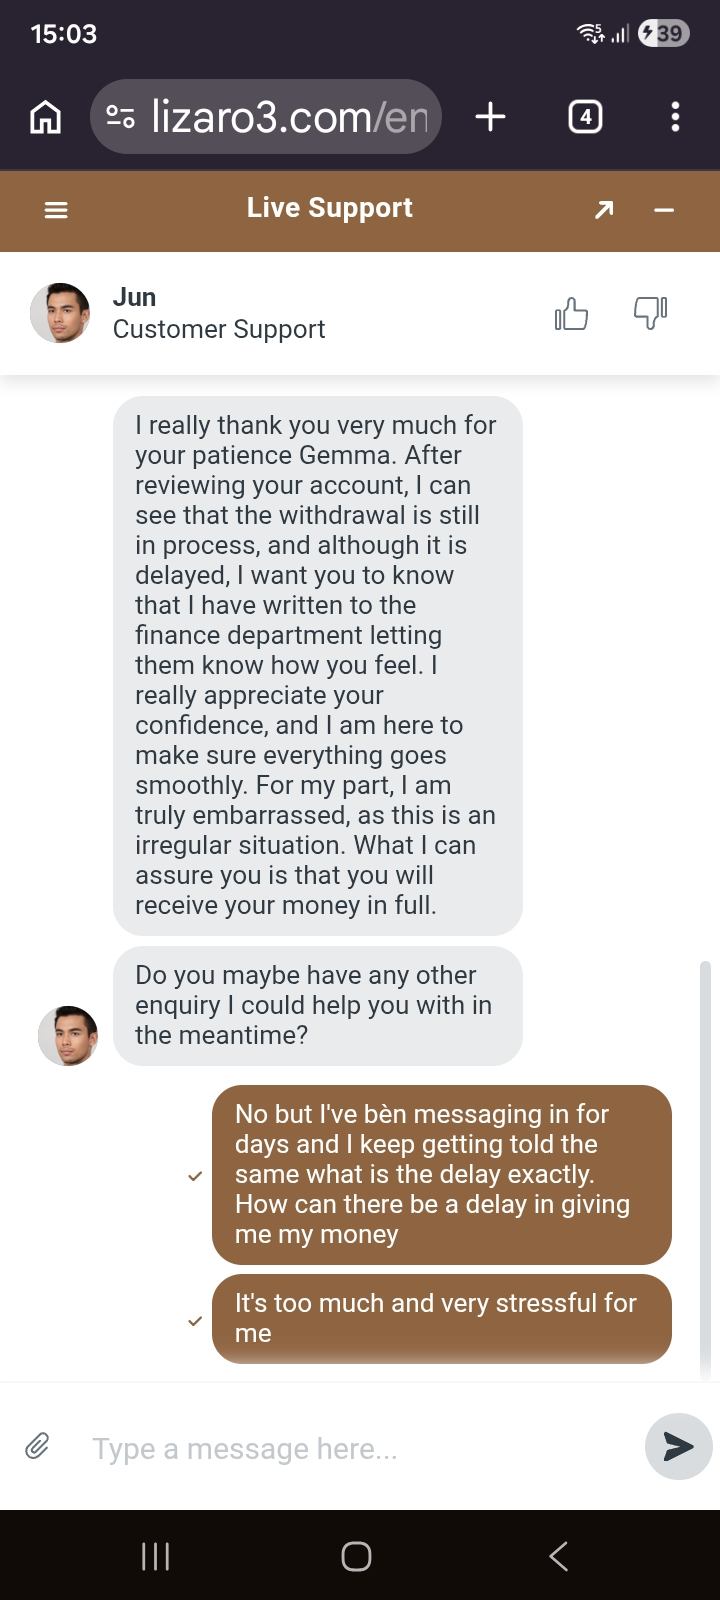Rate the agent with thumbs up
The height and width of the screenshot is (1600, 720).
(571, 314)
